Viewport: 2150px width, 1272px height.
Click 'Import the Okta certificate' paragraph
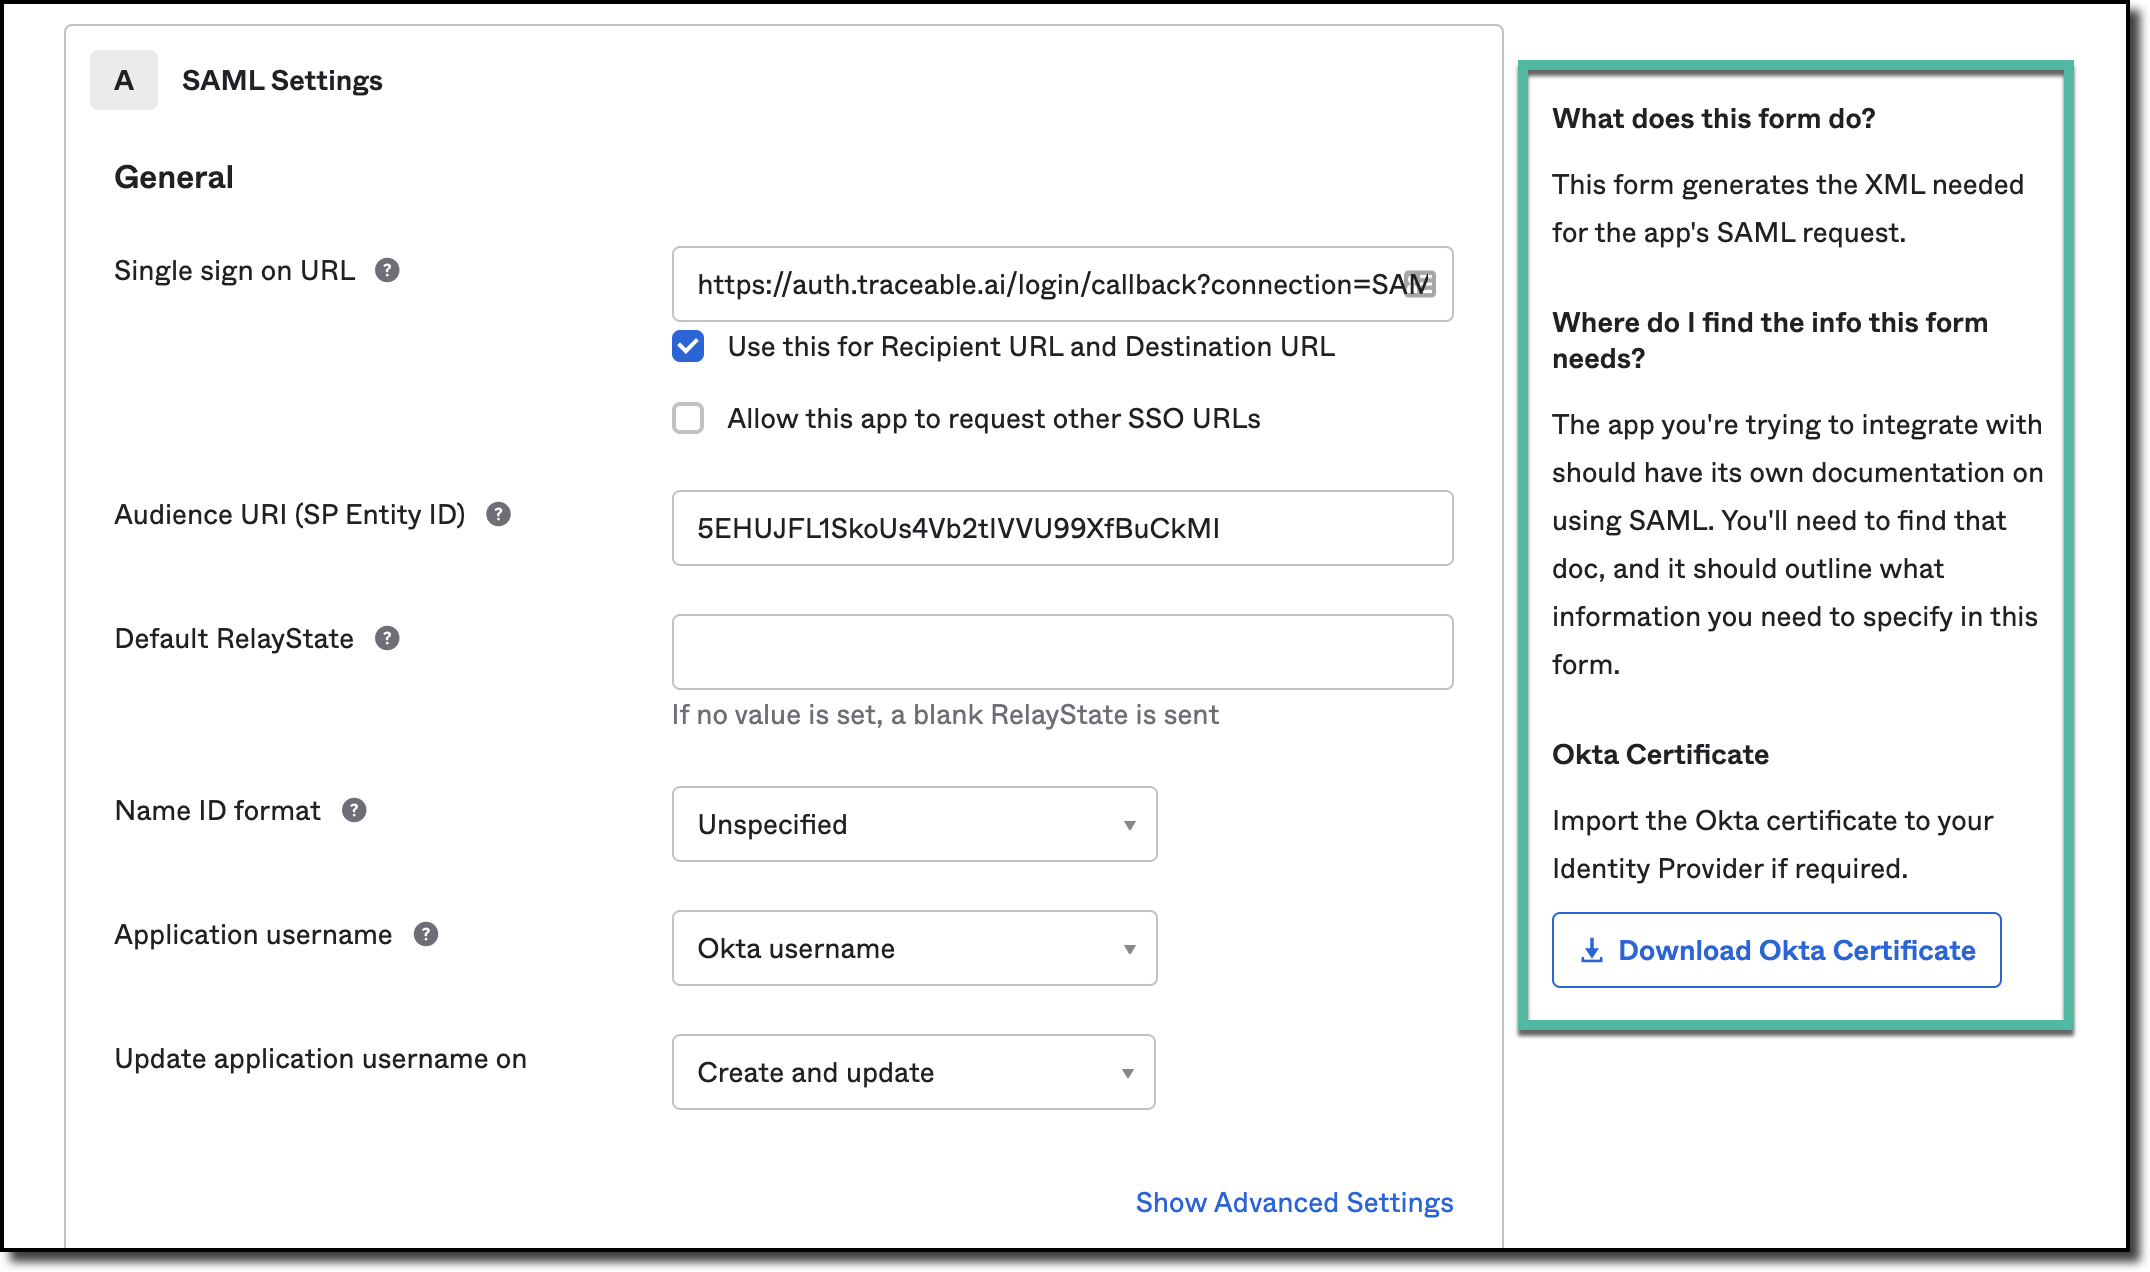[x=1773, y=844]
